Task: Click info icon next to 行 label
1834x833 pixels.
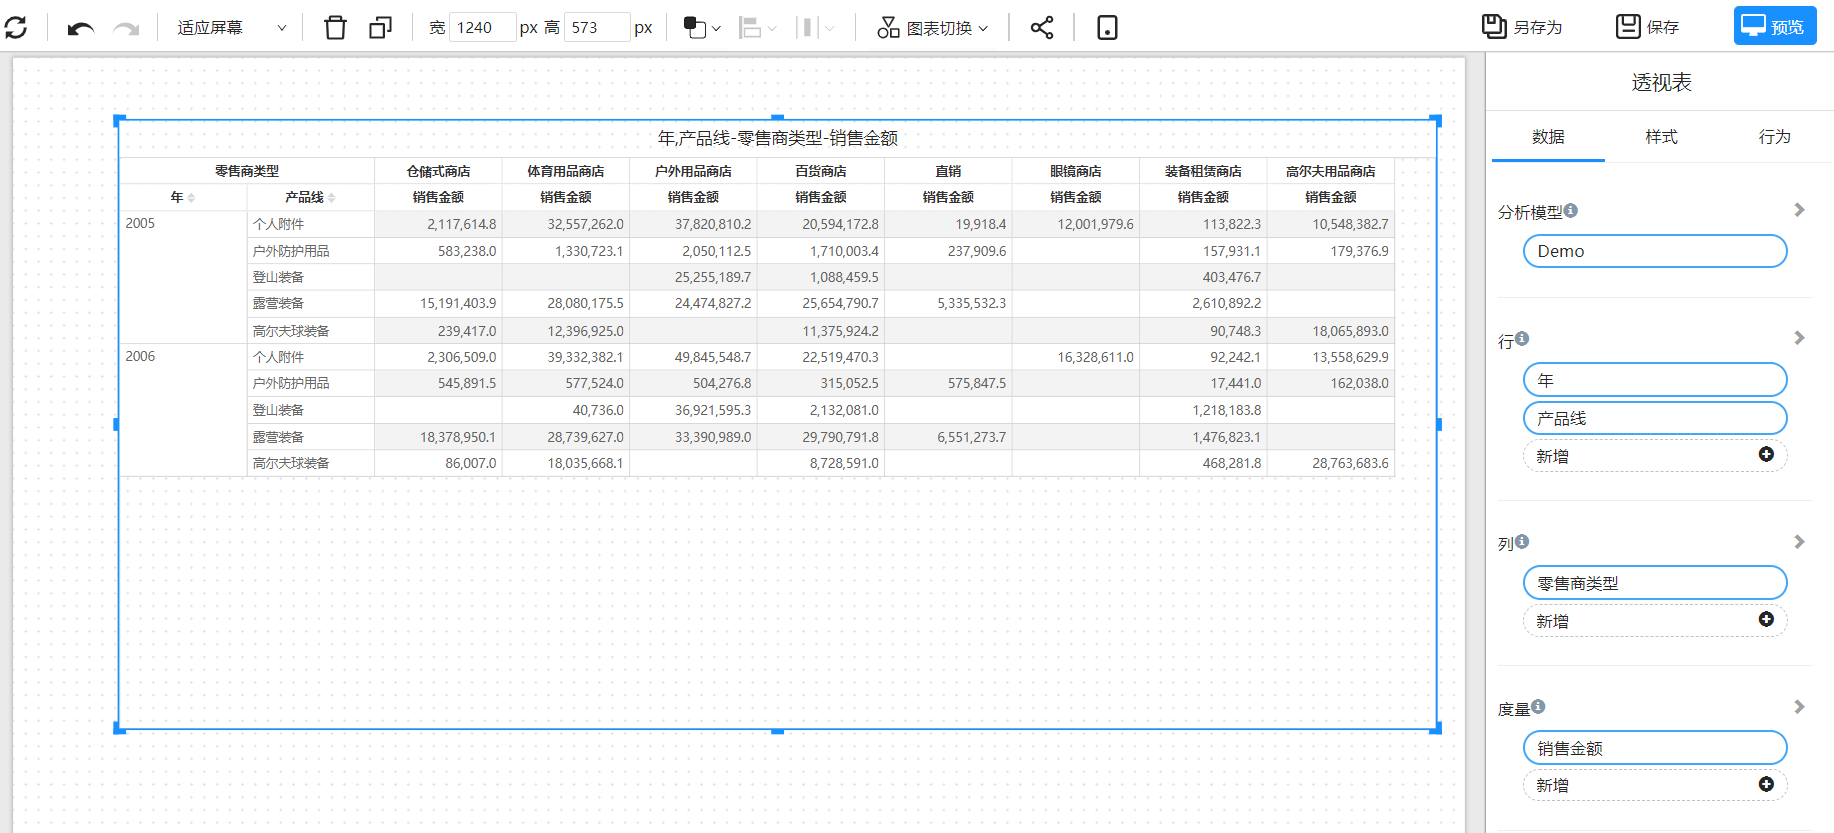Action: (1522, 338)
